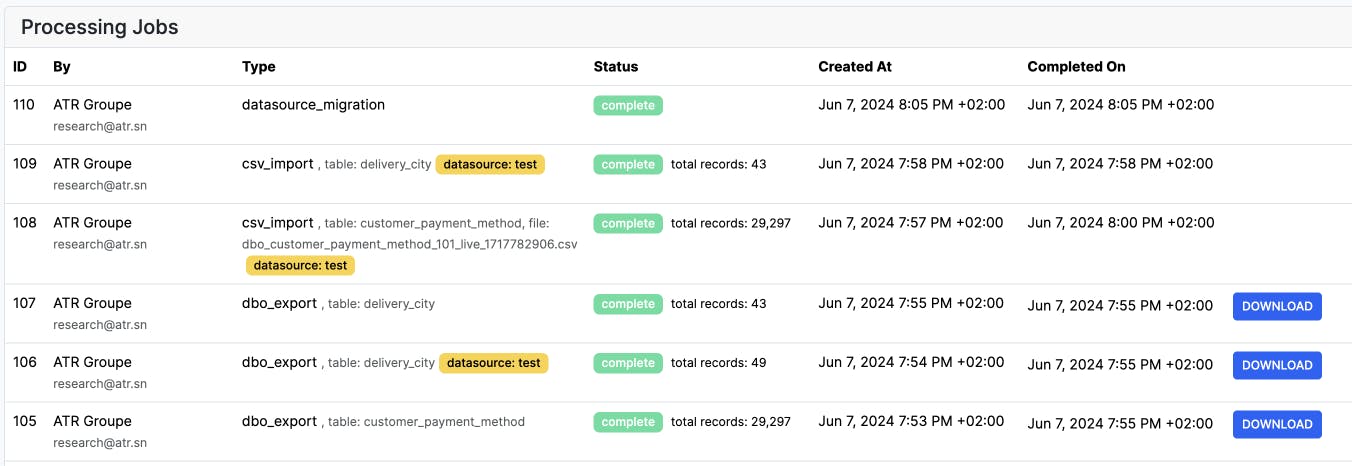
Task: Click the complete badge for job 108
Action: (628, 223)
